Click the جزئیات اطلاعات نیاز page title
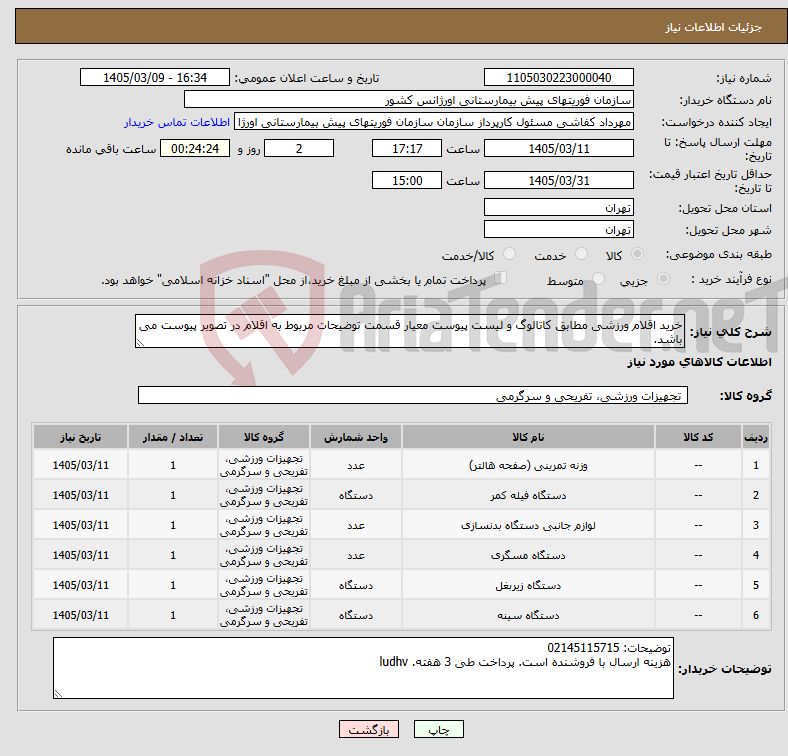The width and height of the screenshot is (788, 756). (714, 27)
